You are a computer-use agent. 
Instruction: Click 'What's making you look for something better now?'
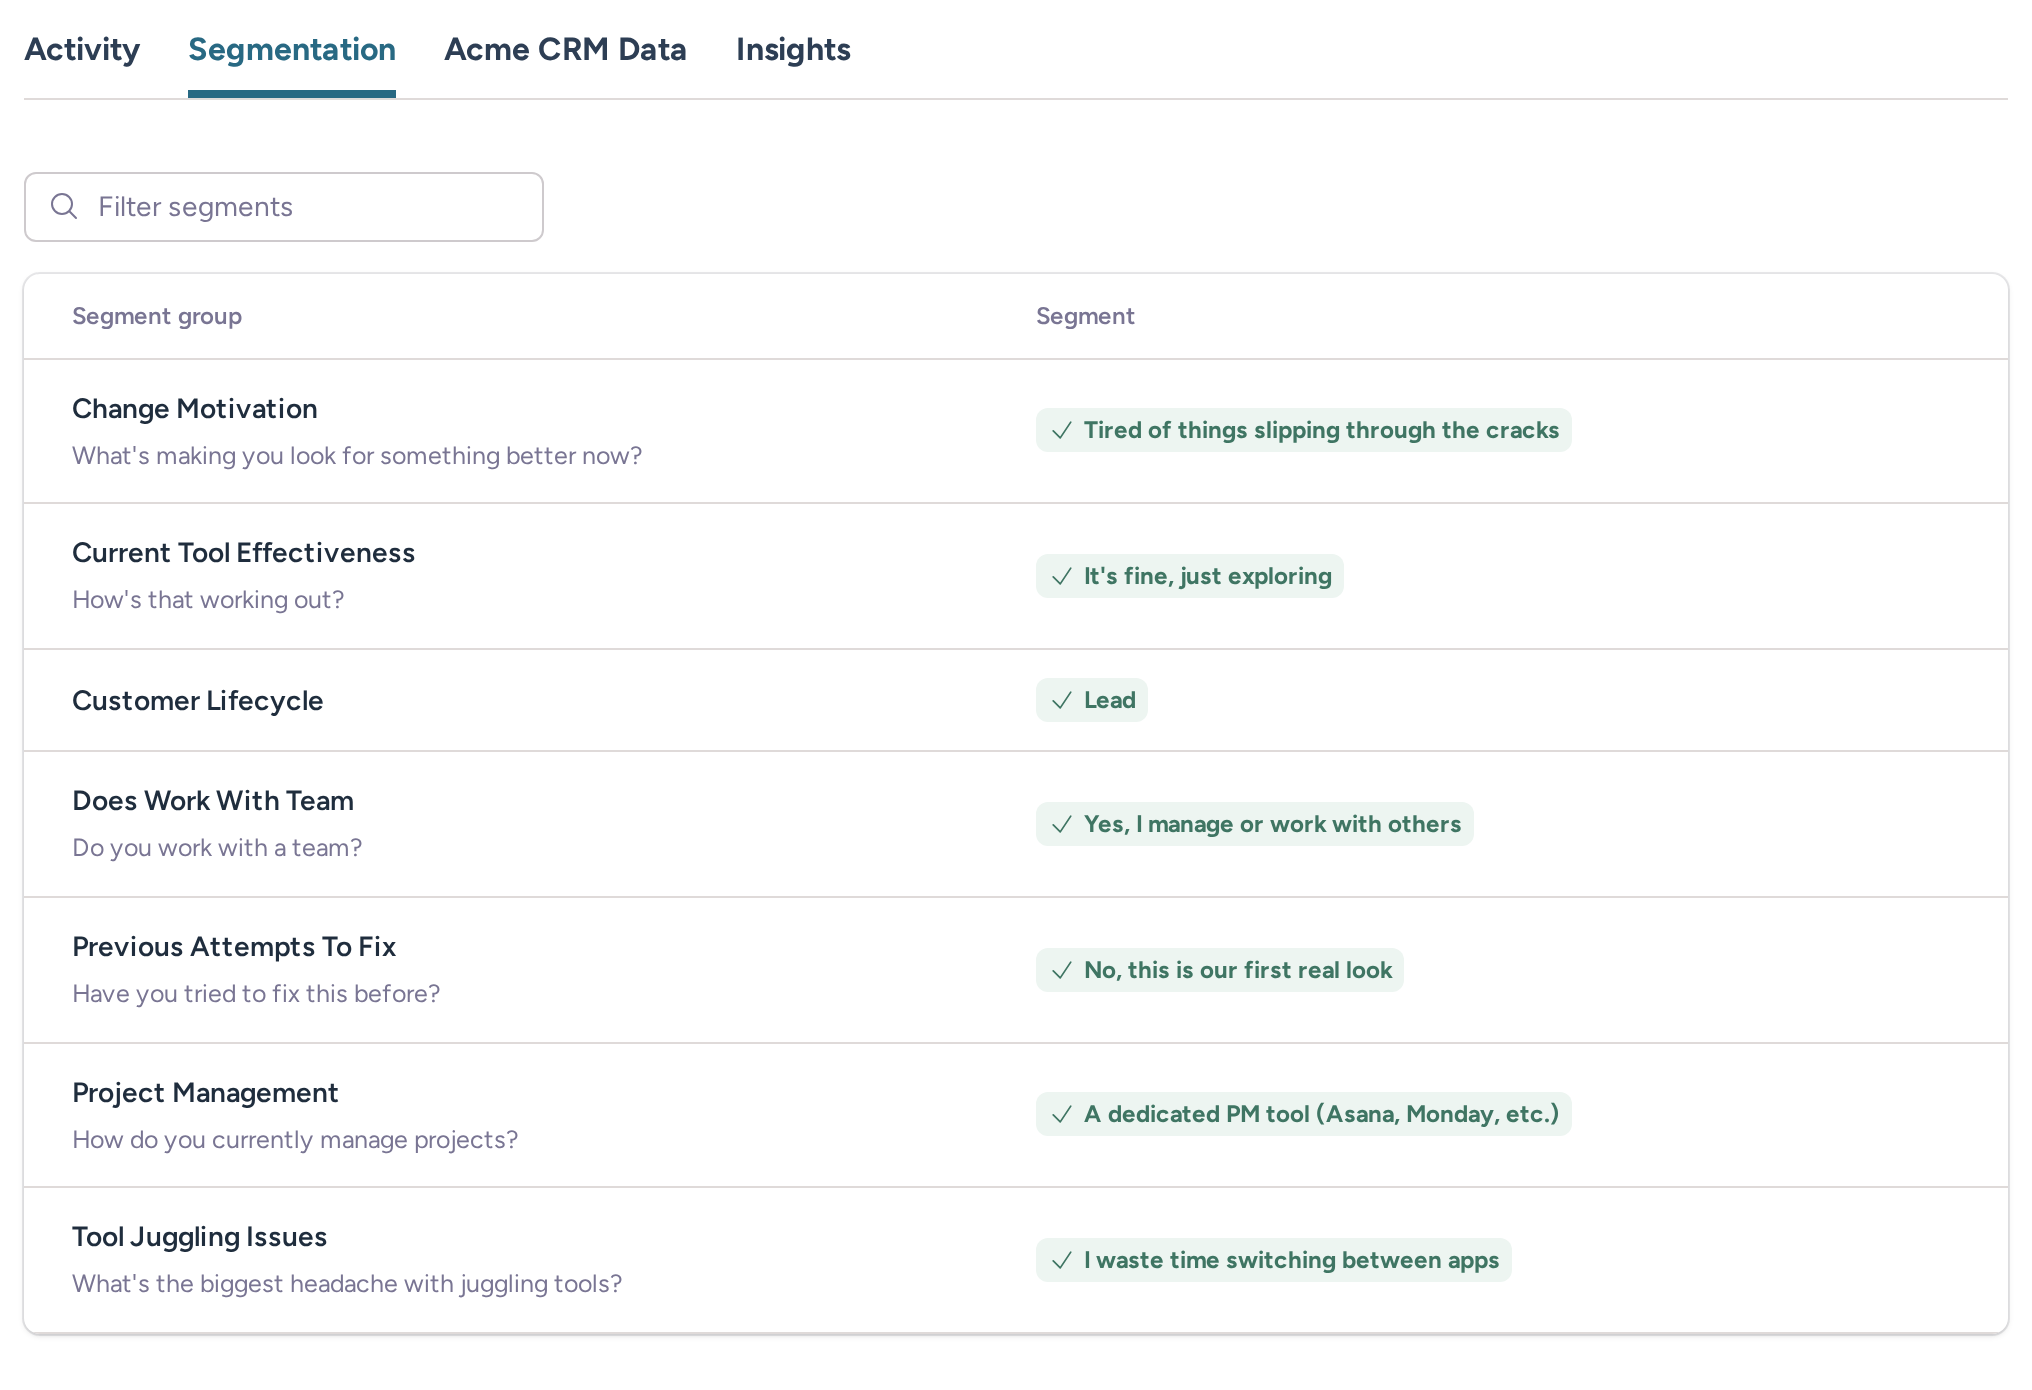tap(357, 455)
